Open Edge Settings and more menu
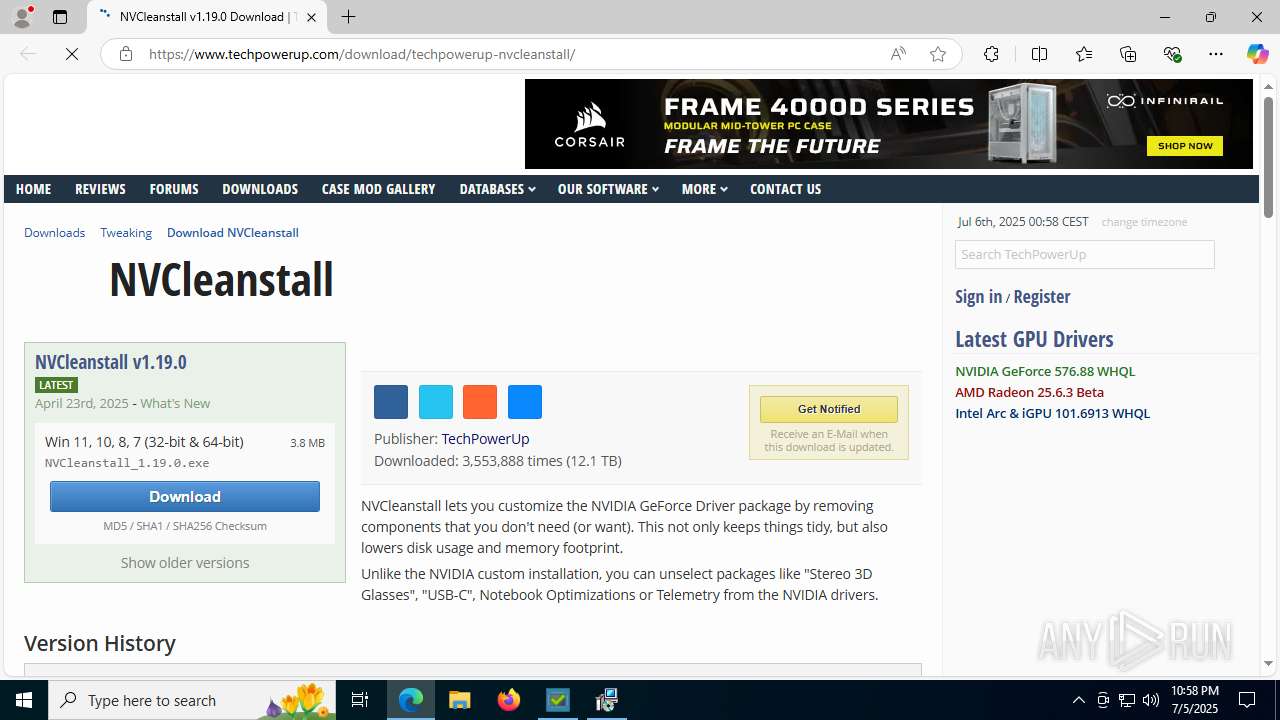This screenshot has width=1280, height=720. coord(1216,54)
